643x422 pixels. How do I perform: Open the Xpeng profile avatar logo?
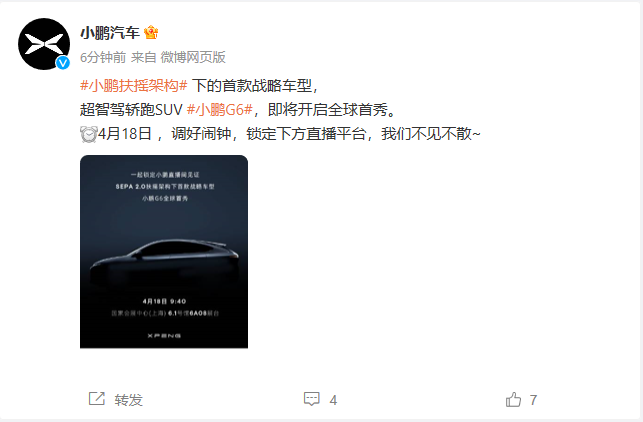pyautogui.click(x=44, y=44)
